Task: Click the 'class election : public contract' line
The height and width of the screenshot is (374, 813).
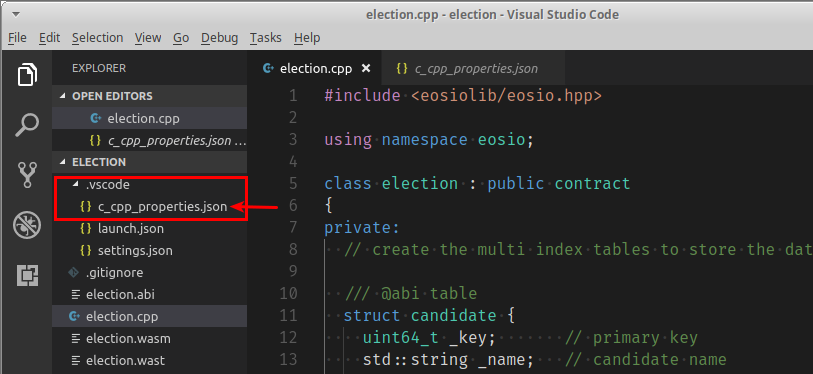Action: pyautogui.click(x=478, y=184)
